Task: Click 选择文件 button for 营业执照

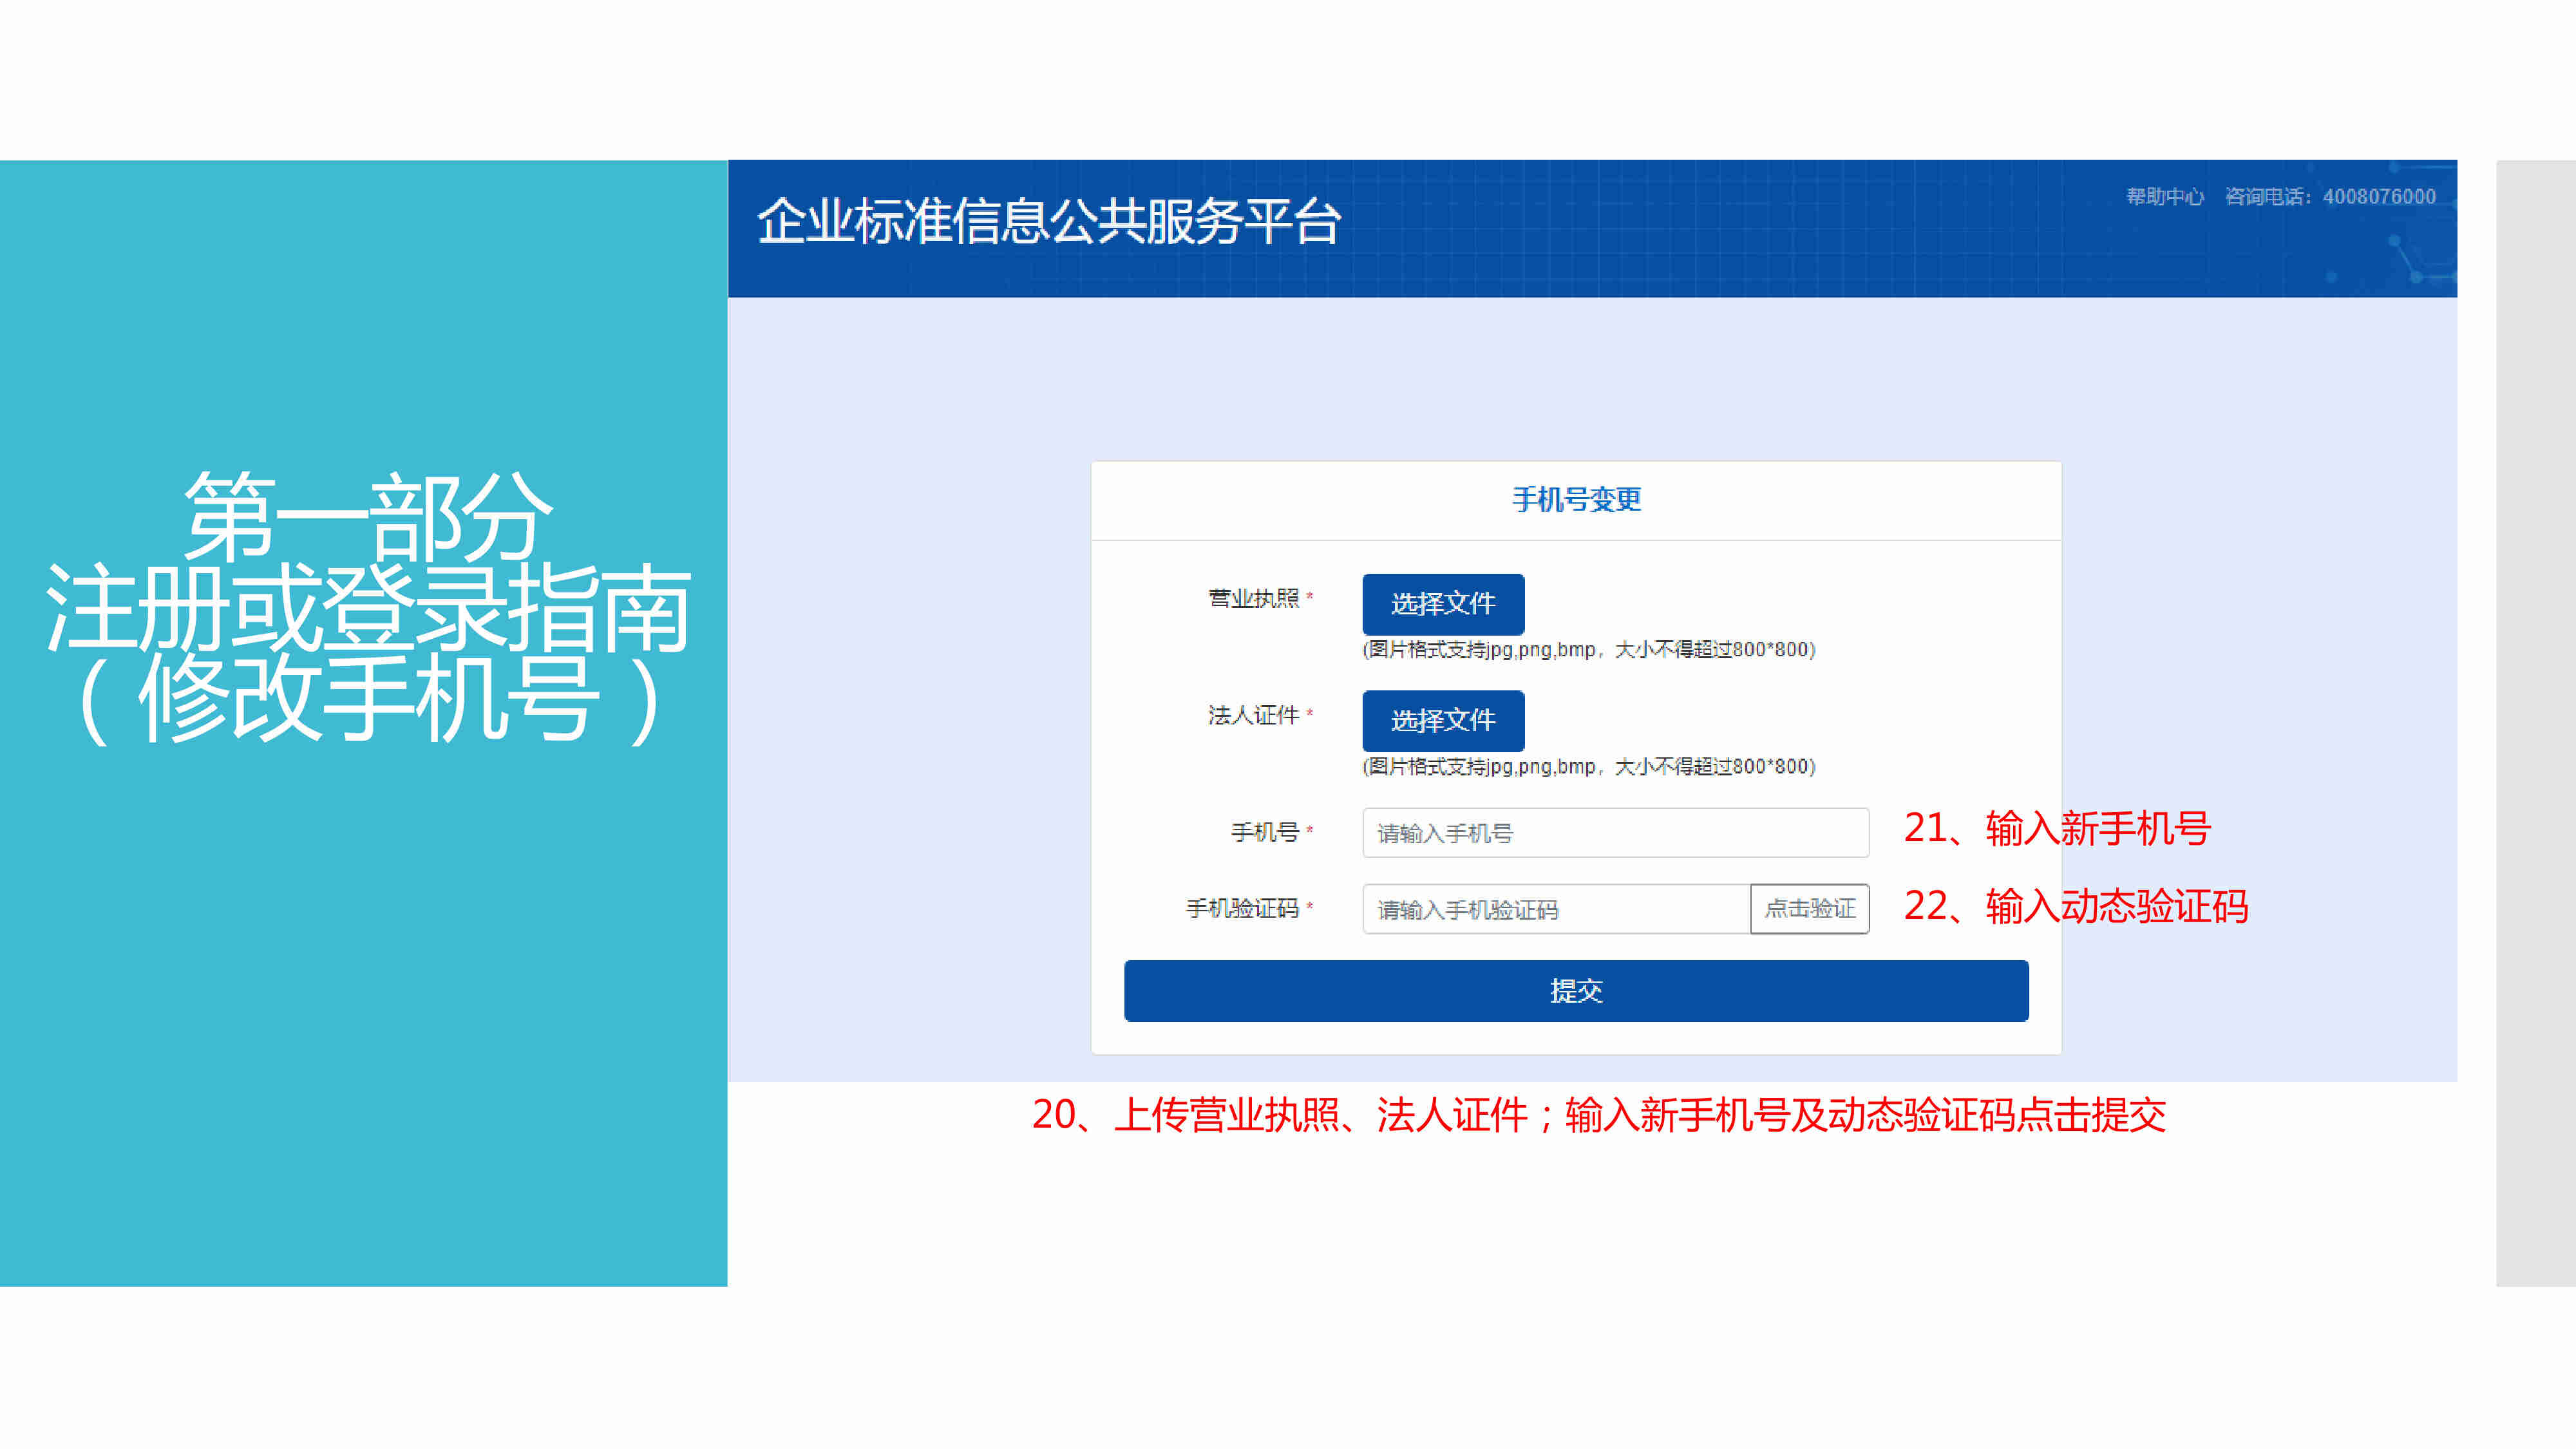Action: pyautogui.click(x=1443, y=604)
